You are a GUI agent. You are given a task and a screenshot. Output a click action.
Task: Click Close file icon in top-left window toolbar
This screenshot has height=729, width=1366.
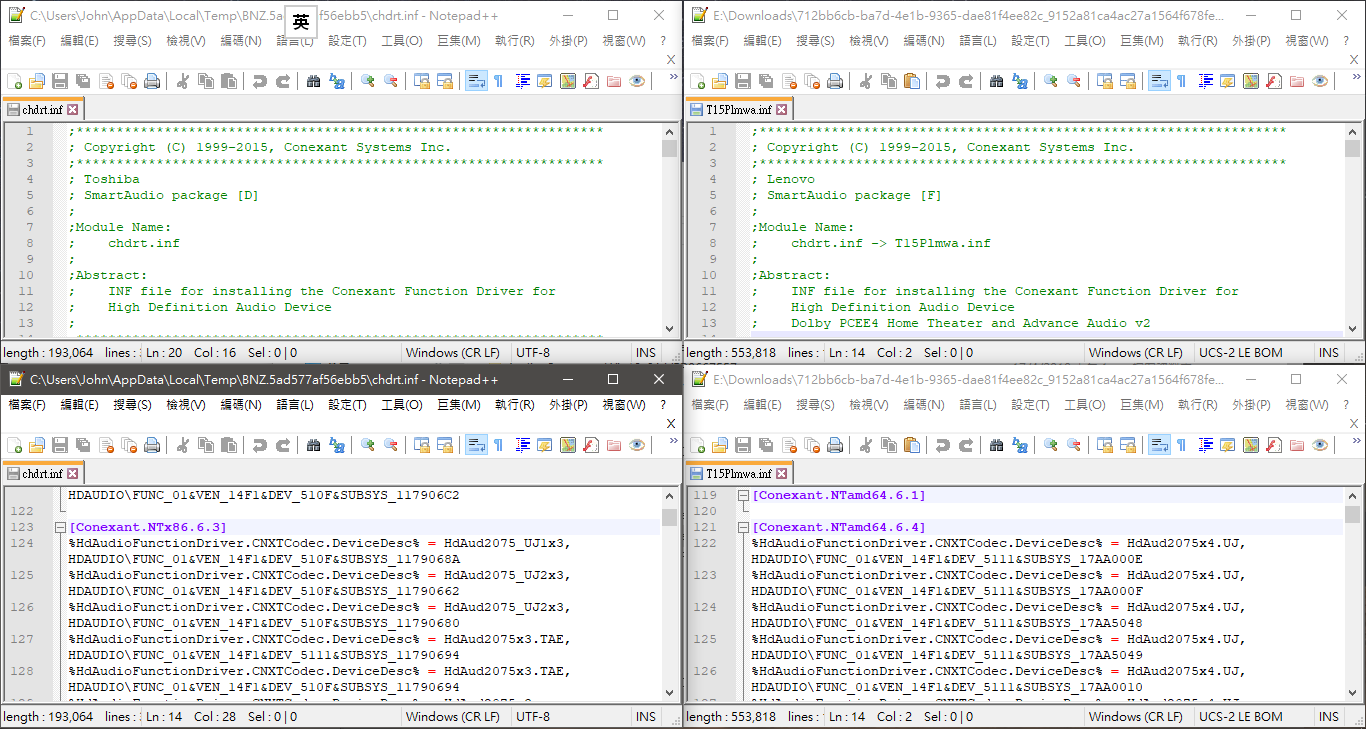click(x=106, y=81)
